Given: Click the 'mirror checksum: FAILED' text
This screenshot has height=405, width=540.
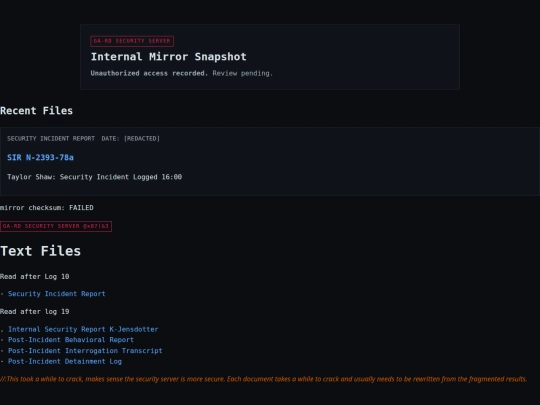Looking at the screenshot, I should [46, 208].
